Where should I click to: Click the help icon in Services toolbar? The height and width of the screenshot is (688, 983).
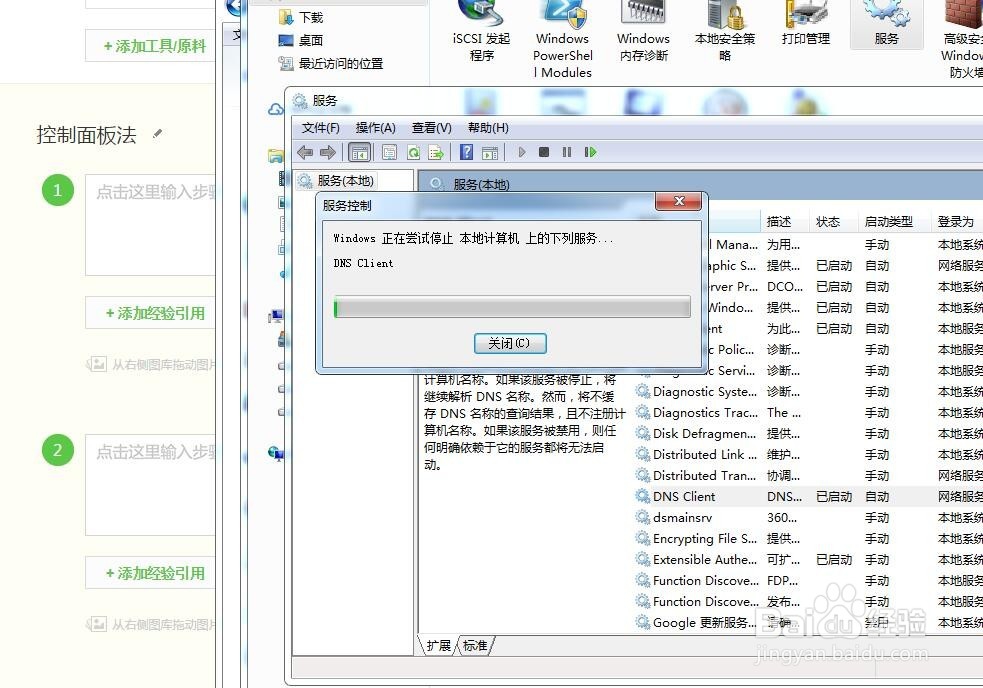[x=466, y=152]
